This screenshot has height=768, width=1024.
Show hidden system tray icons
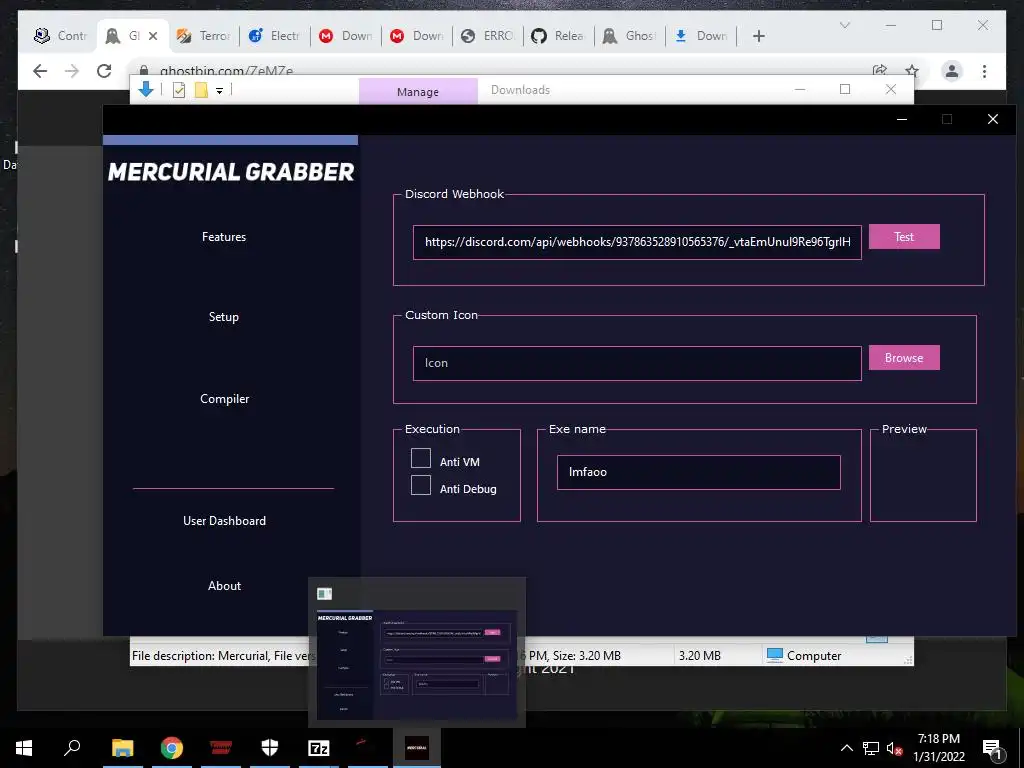(x=846, y=748)
